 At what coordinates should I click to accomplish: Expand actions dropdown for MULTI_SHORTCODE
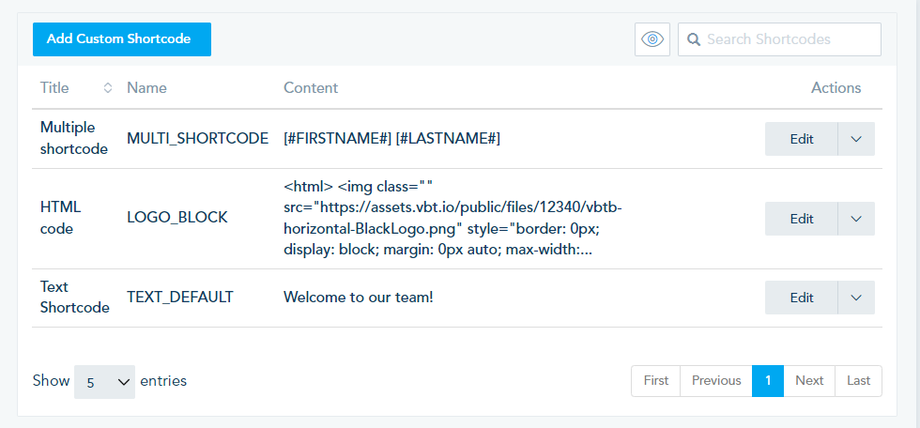tap(856, 139)
